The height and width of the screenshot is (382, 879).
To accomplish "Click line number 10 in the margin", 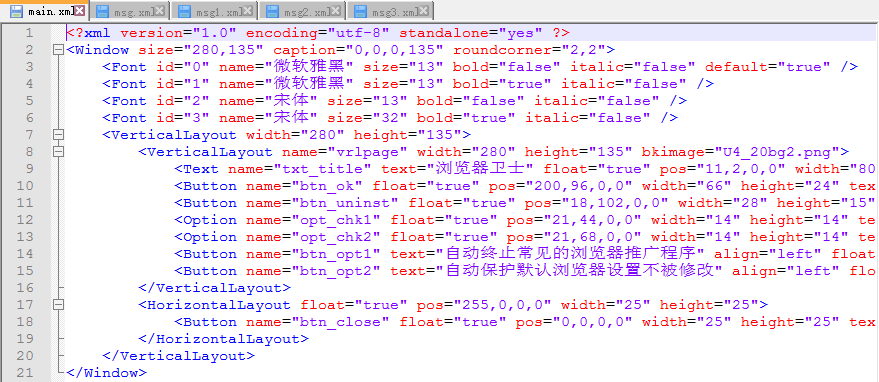I will [x=25, y=186].
